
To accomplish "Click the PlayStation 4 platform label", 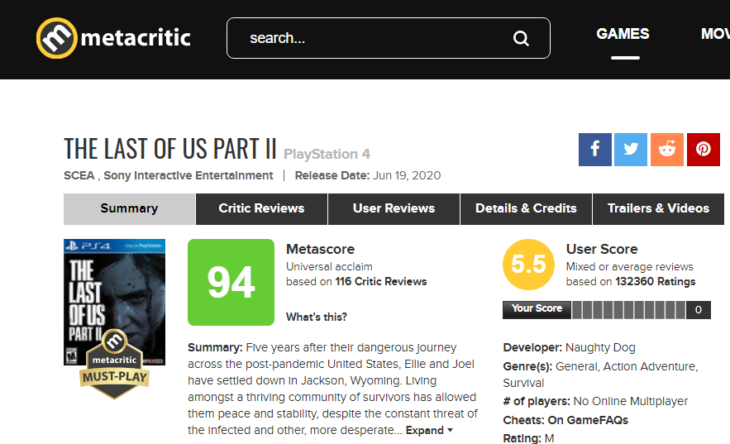I will [x=327, y=154].
